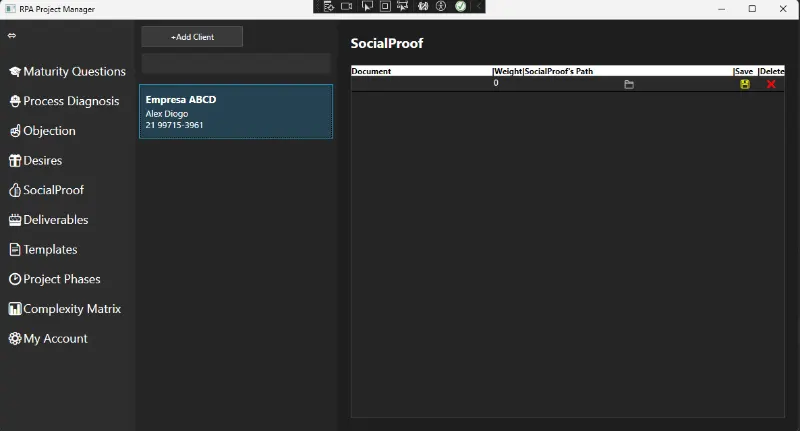
Task: Click the binding failures icon in toolbar
Action: pos(423,6)
